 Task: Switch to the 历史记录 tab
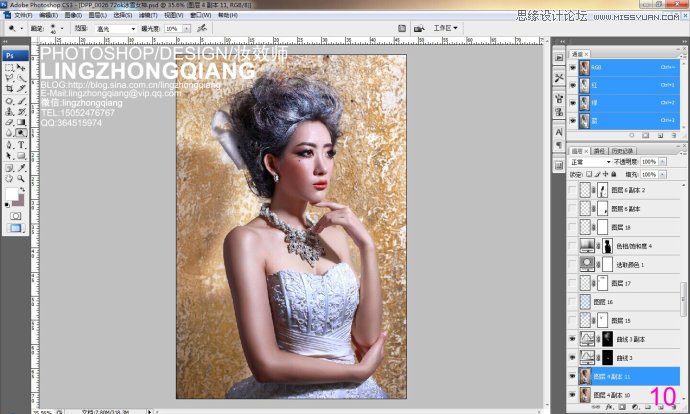[622, 151]
